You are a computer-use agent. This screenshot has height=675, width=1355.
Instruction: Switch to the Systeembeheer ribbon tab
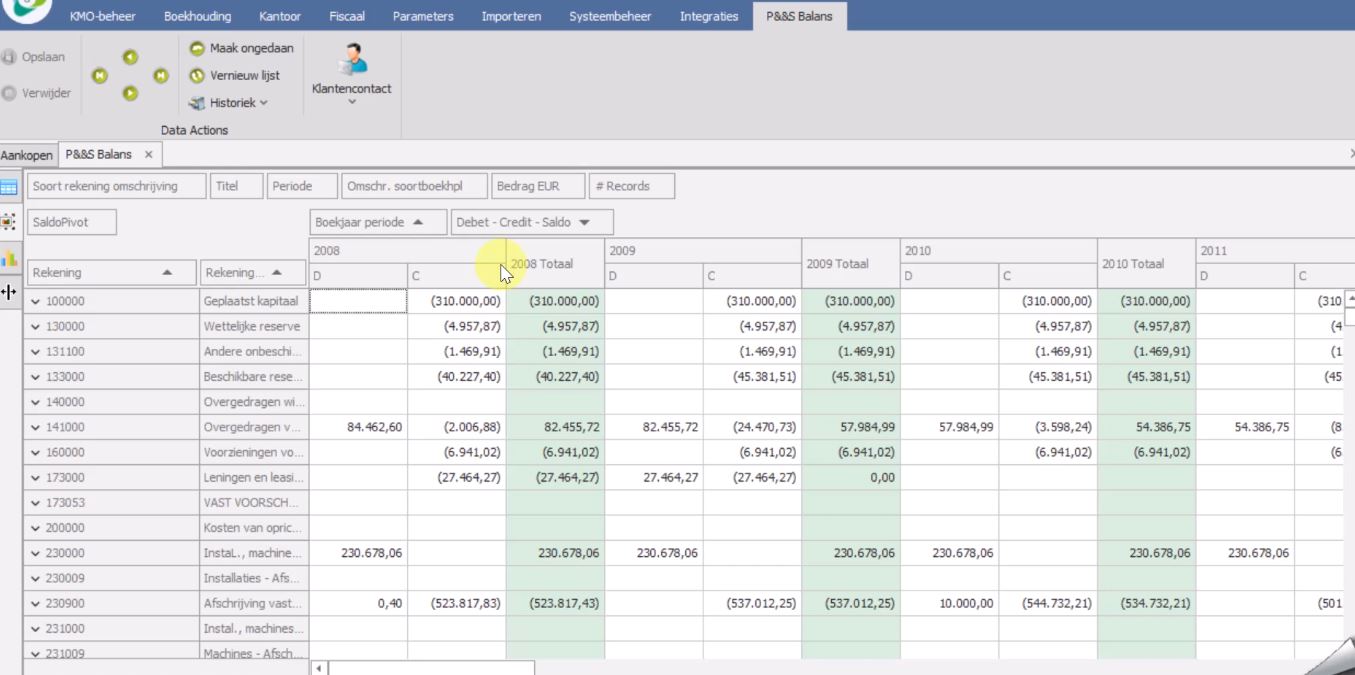click(610, 16)
